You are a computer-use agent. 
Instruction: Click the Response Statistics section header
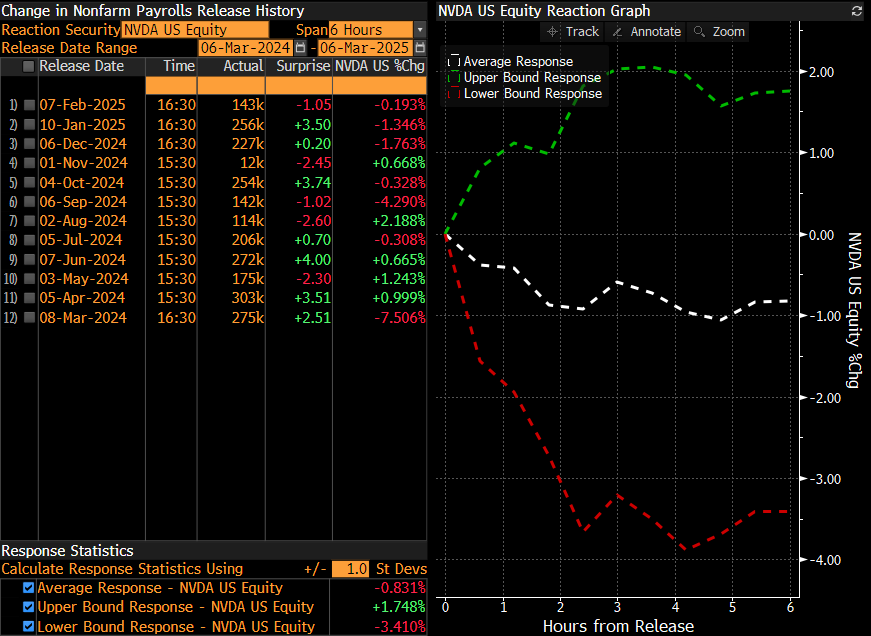pyautogui.click(x=68, y=550)
